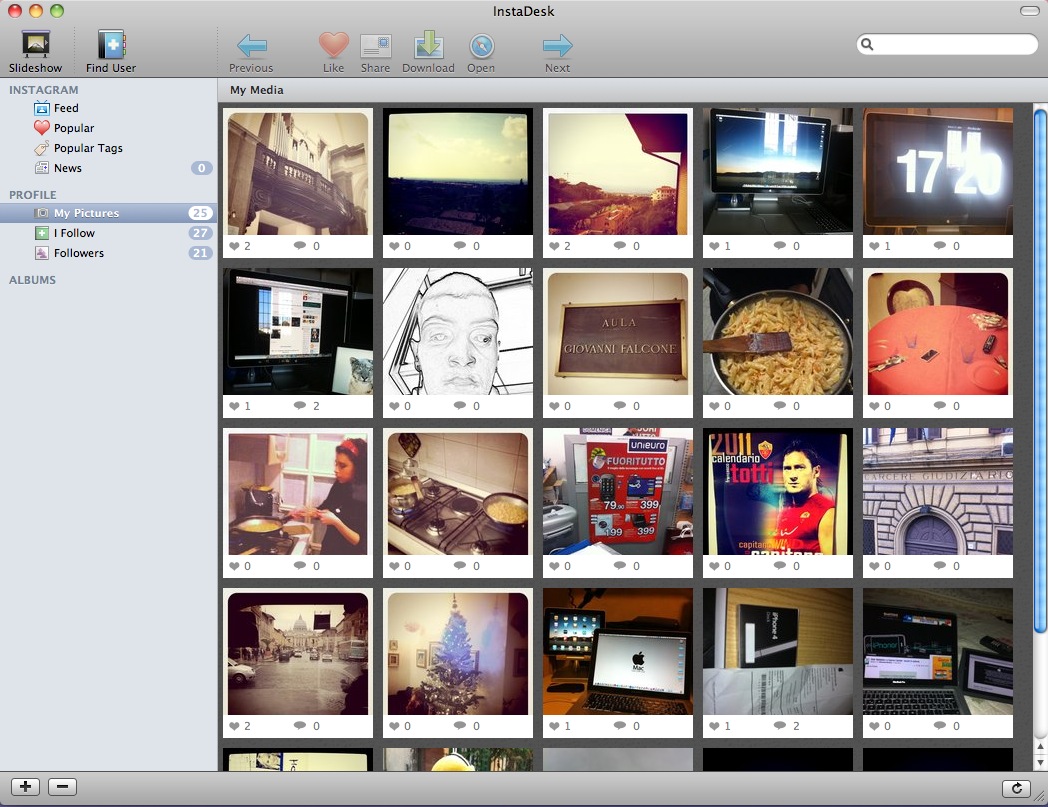Screen dimensions: 1048x807
Task: Open the iPhone 4 box photo
Action: tap(778, 652)
